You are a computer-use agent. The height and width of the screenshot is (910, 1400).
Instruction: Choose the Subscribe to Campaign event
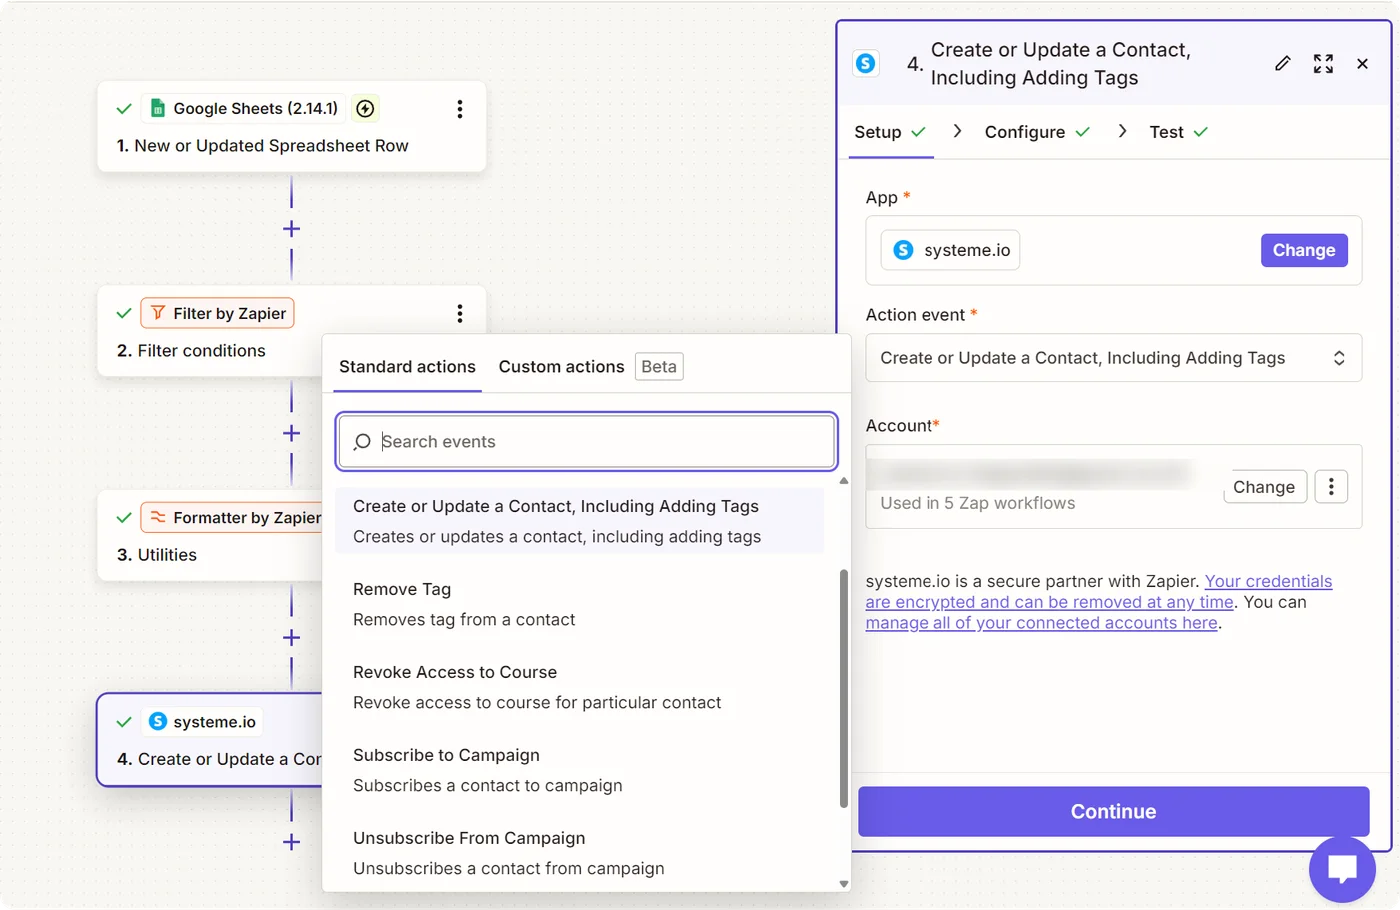coord(580,770)
